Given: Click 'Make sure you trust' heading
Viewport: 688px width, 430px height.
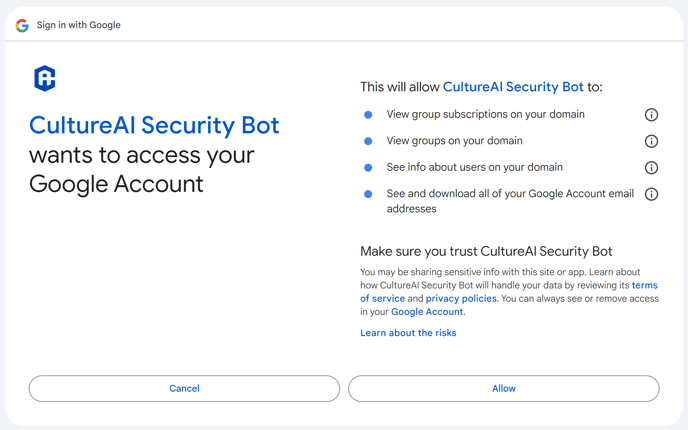Looking at the screenshot, I should 486,251.
